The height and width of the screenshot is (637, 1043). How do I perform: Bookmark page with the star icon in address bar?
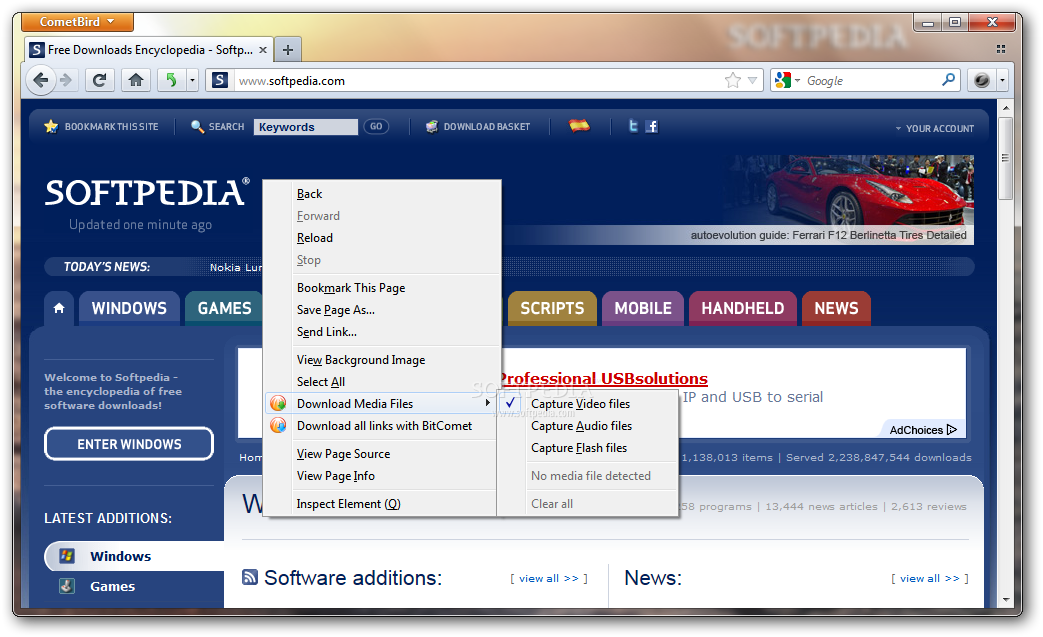732,80
